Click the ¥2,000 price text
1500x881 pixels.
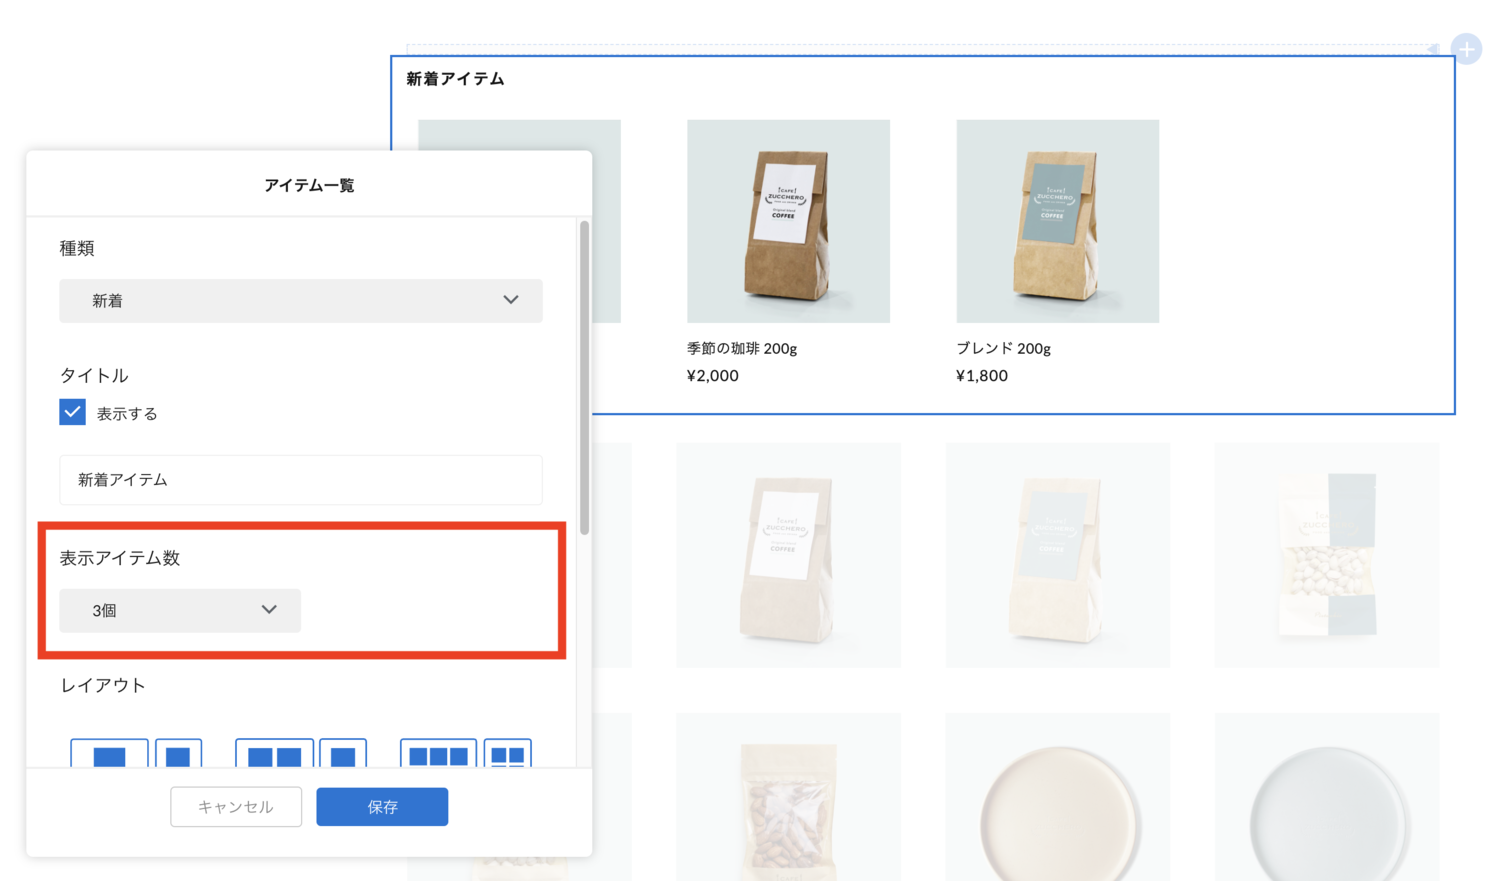pos(713,376)
